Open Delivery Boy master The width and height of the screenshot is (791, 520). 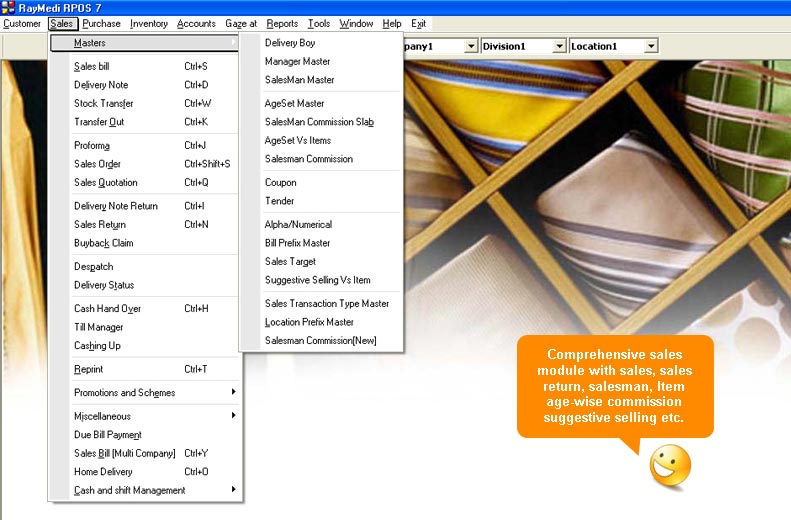click(321, 43)
